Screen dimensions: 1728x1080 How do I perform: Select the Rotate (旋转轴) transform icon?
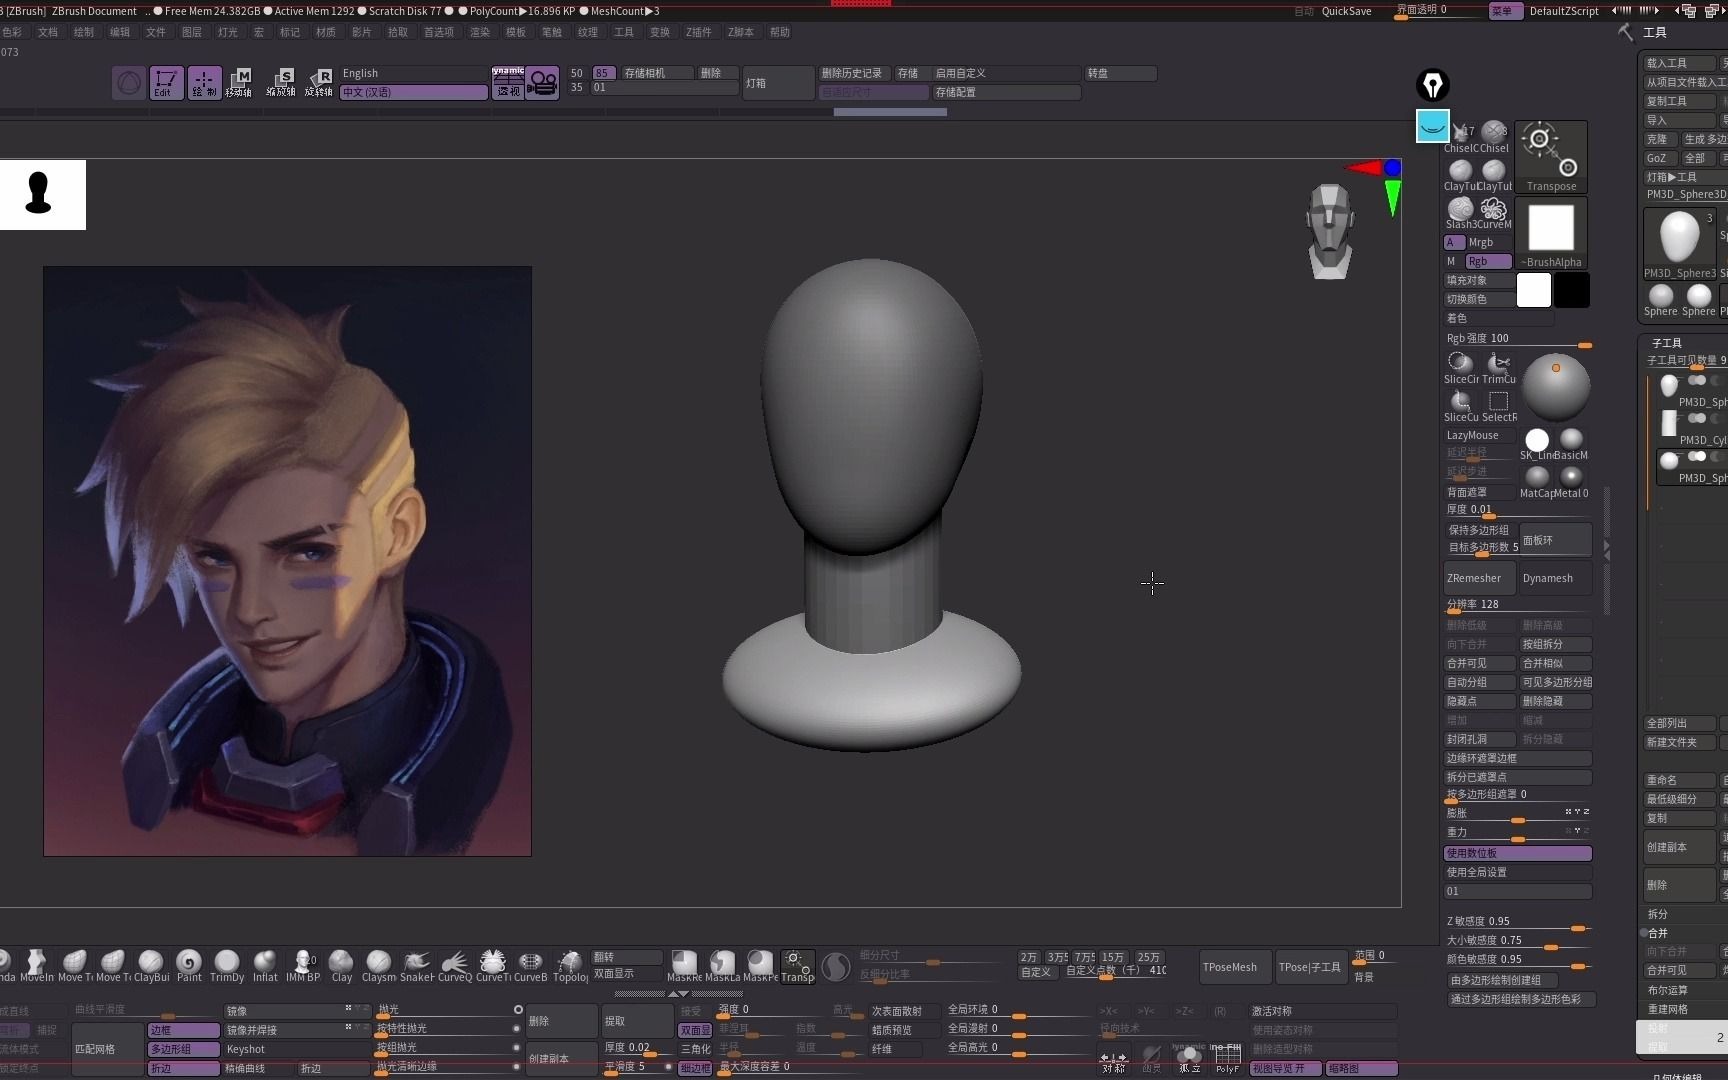319,82
